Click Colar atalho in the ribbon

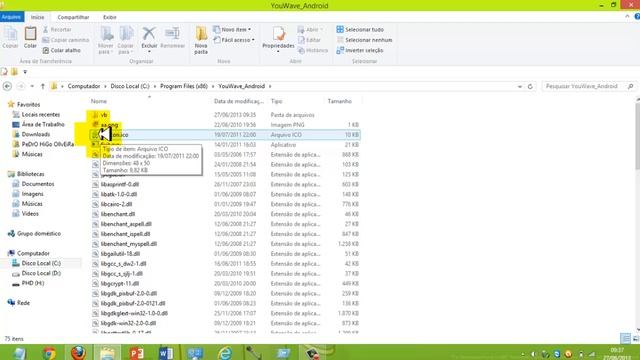[62, 50]
